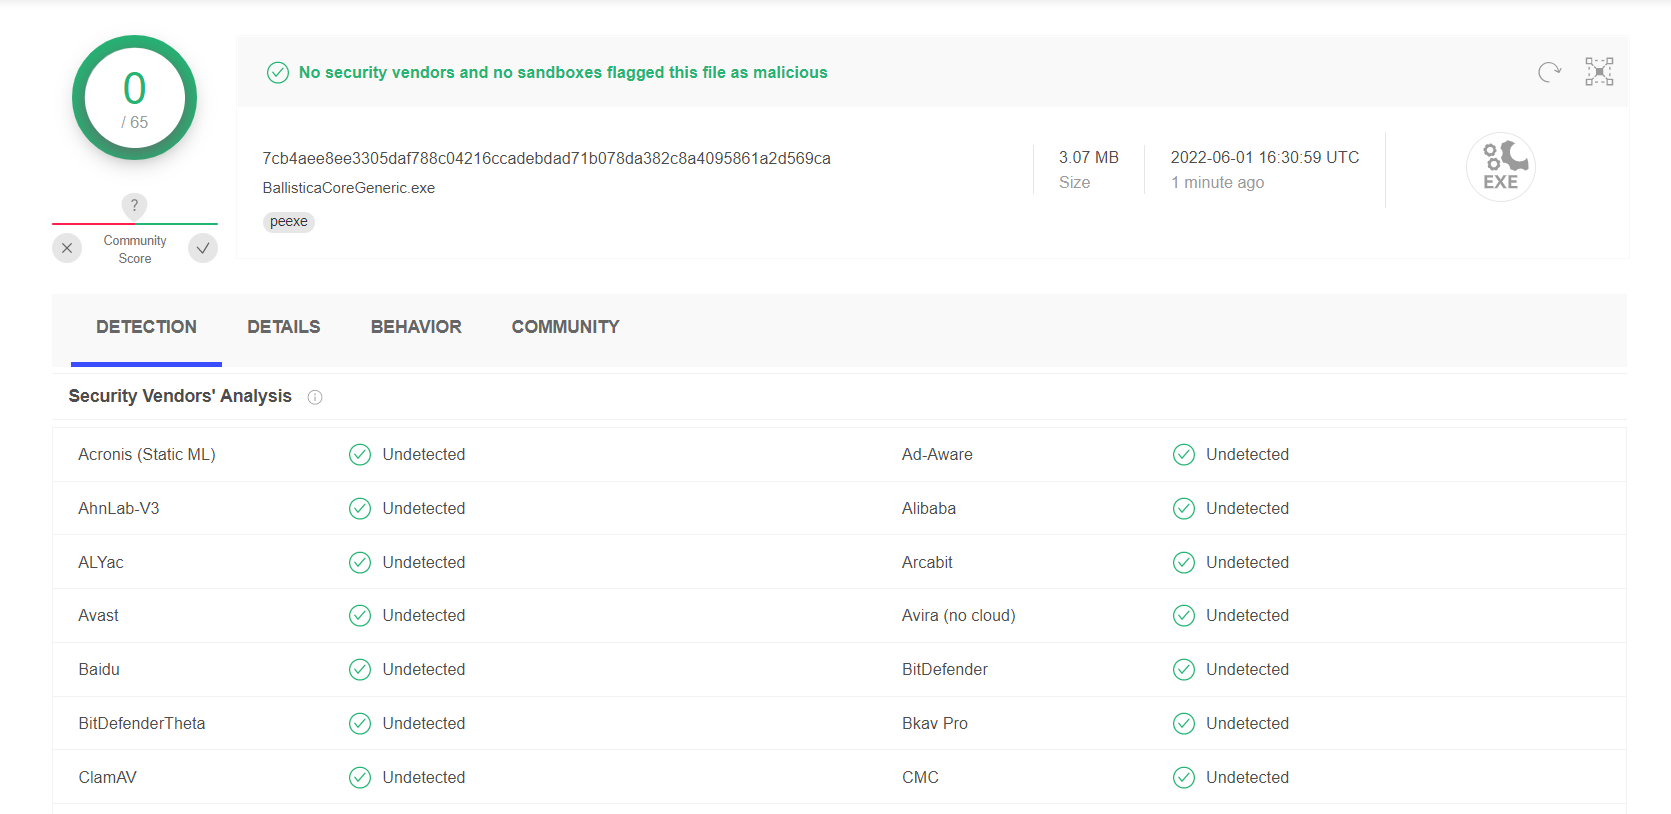
Task: Click the BitDefenderTheta vendor name
Action: (142, 724)
